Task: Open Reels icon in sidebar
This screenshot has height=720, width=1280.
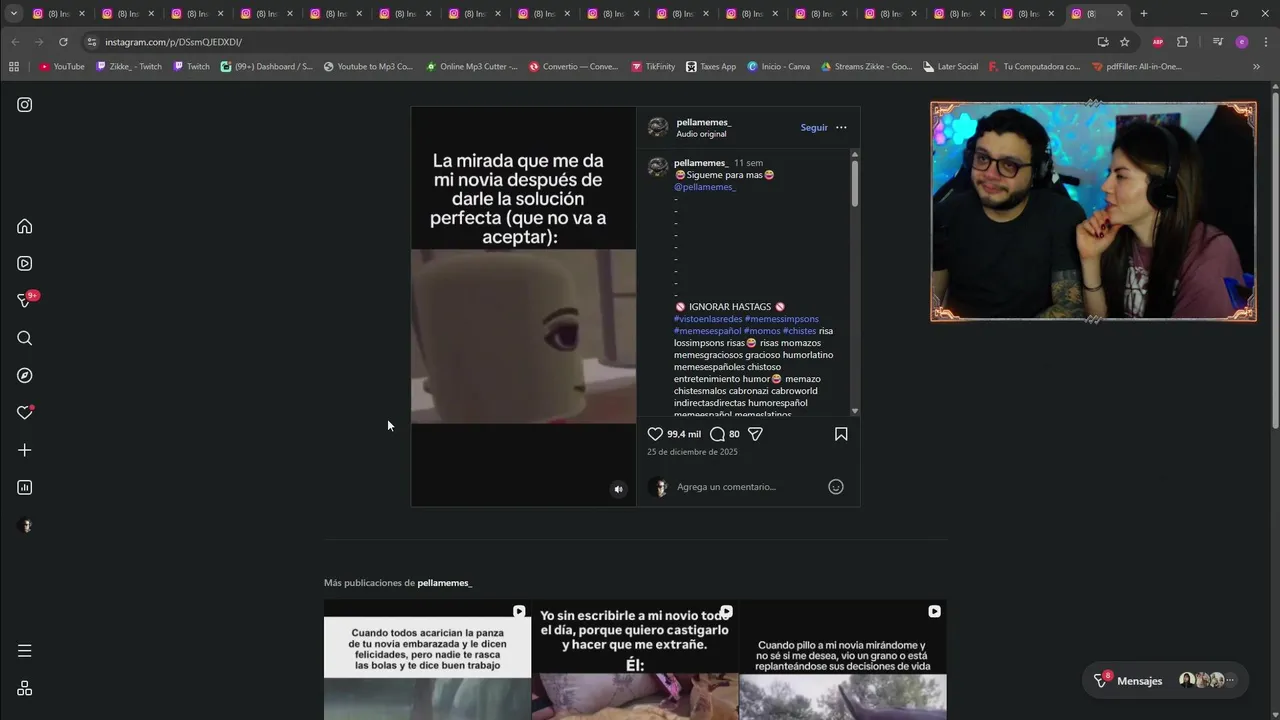Action: coord(25,263)
